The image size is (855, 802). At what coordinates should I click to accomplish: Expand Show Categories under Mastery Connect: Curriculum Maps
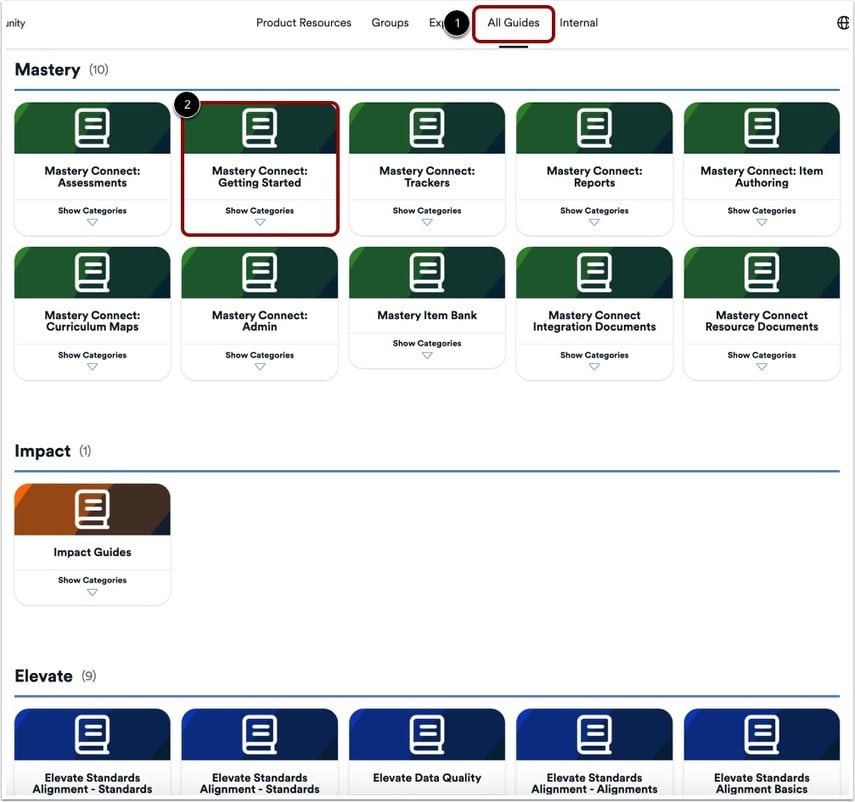92,360
